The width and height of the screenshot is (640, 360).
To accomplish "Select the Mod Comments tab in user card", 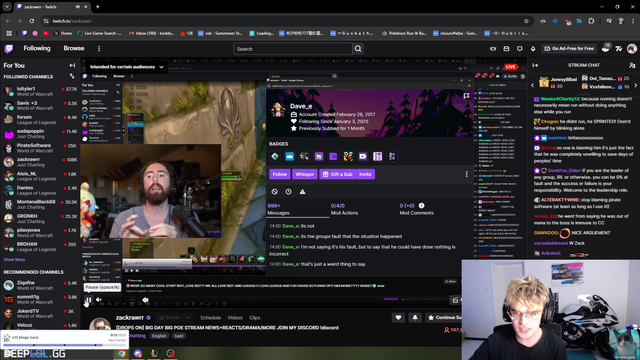I will 416,209.
